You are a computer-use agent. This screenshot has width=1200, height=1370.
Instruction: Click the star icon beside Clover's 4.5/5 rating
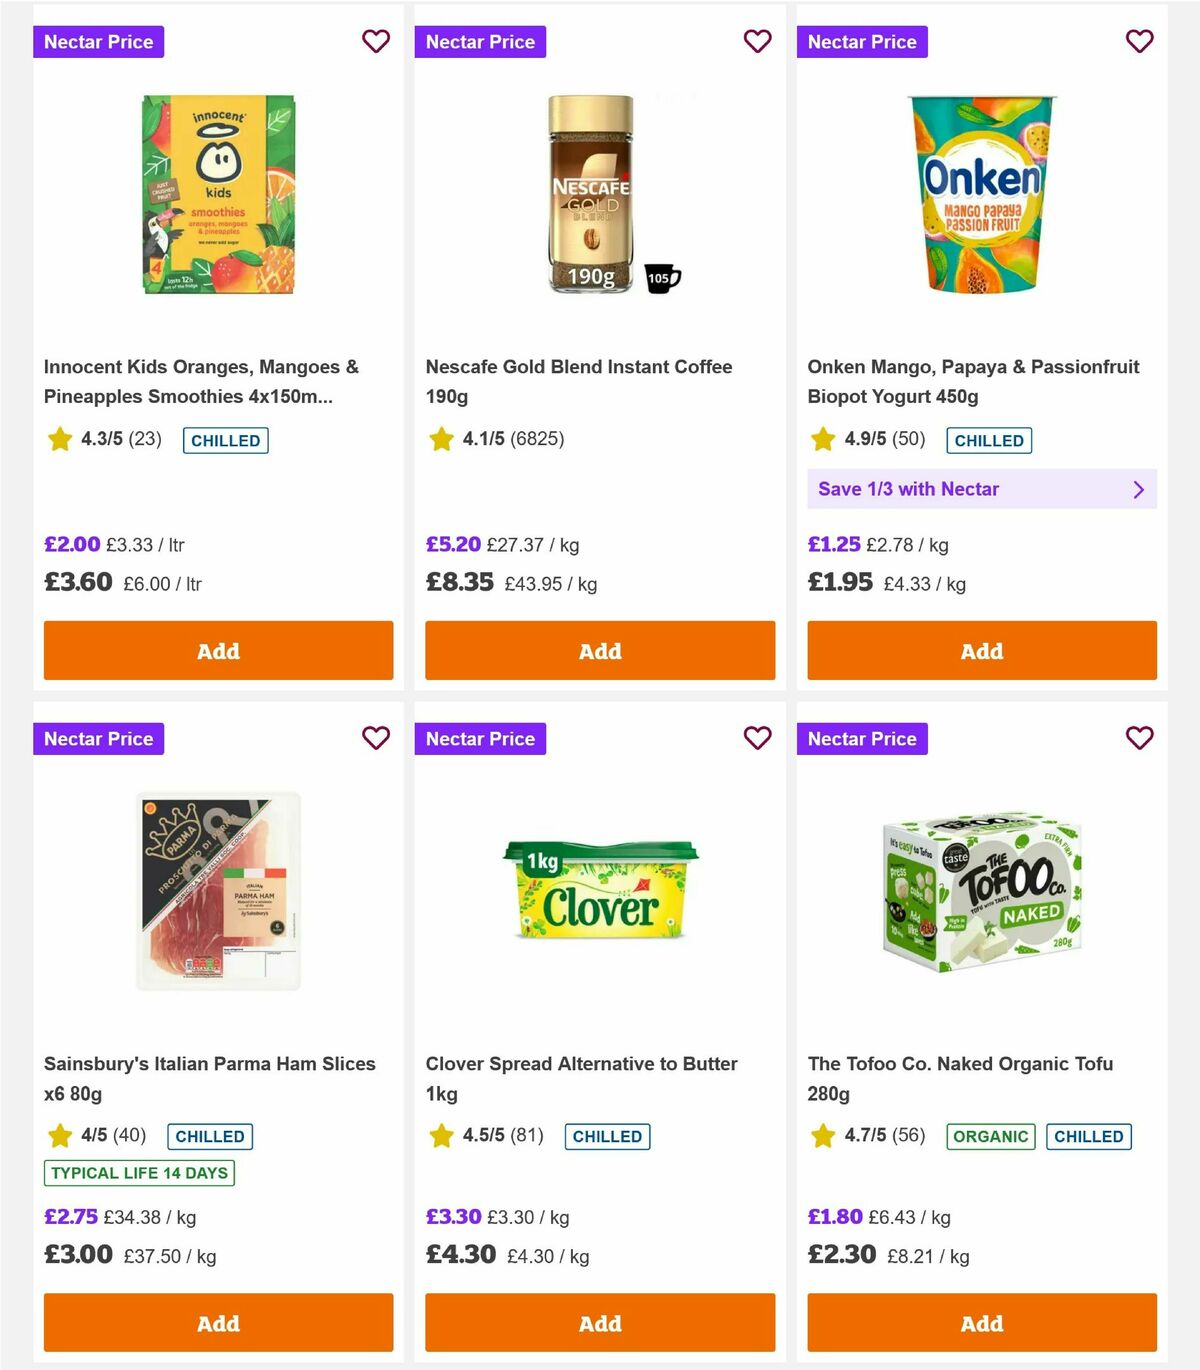click(441, 1135)
